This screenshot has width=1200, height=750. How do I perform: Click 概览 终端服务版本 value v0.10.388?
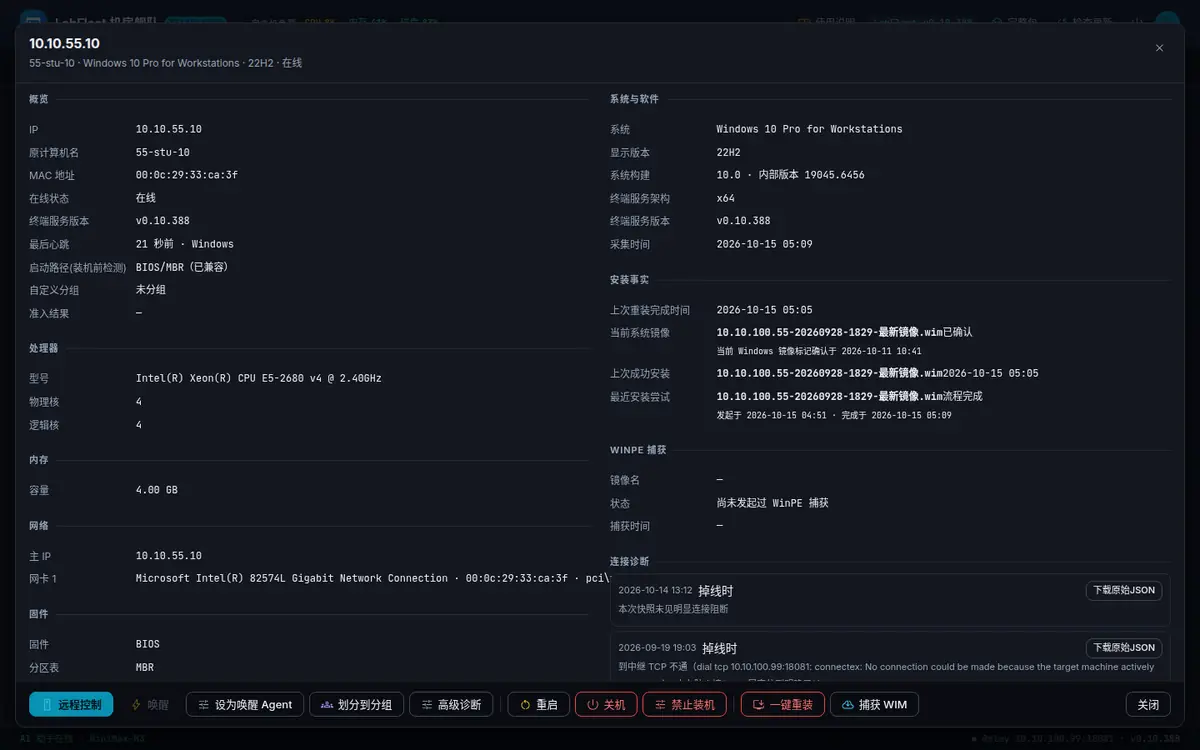click(163, 221)
